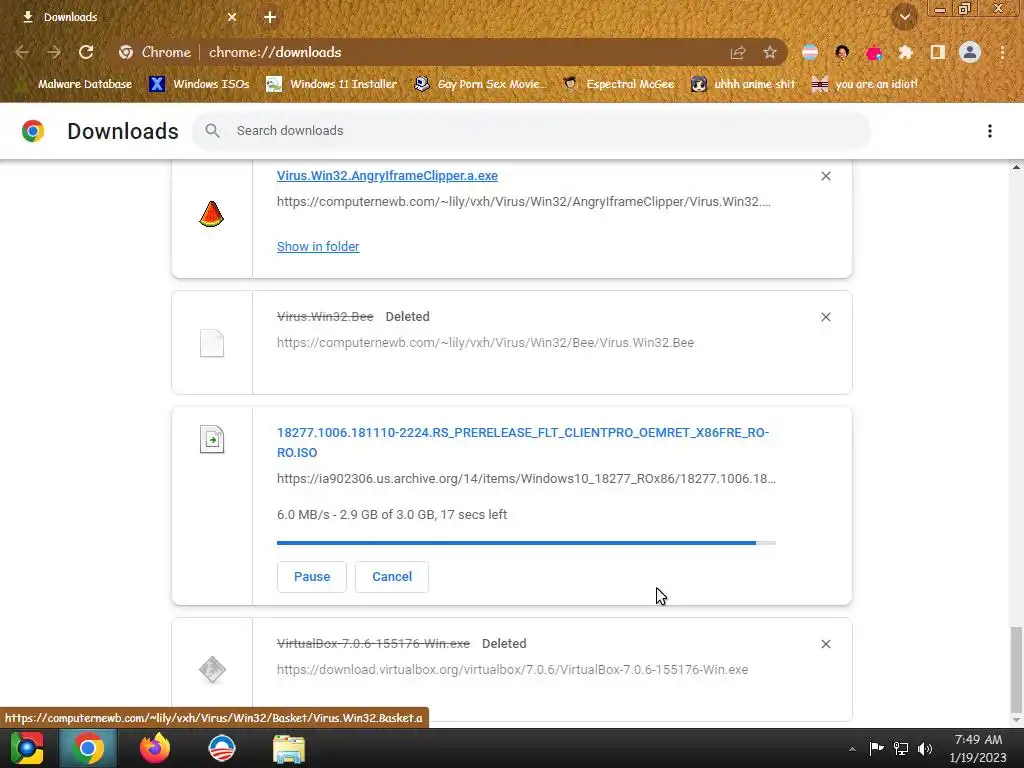Open the you are an idiot! bookmark
The width and height of the screenshot is (1024, 768).
click(x=864, y=84)
